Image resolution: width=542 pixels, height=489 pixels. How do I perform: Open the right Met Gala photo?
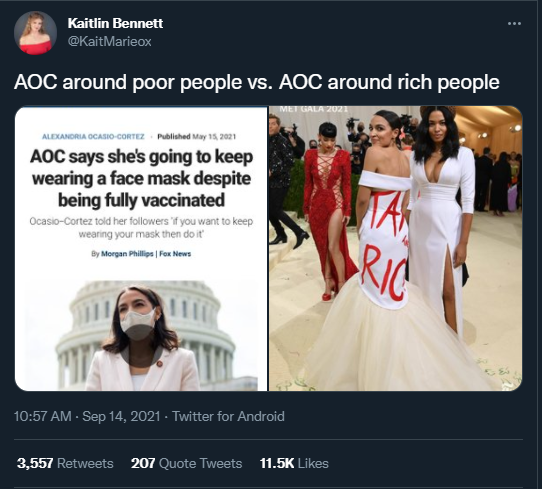[x=395, y=249]
